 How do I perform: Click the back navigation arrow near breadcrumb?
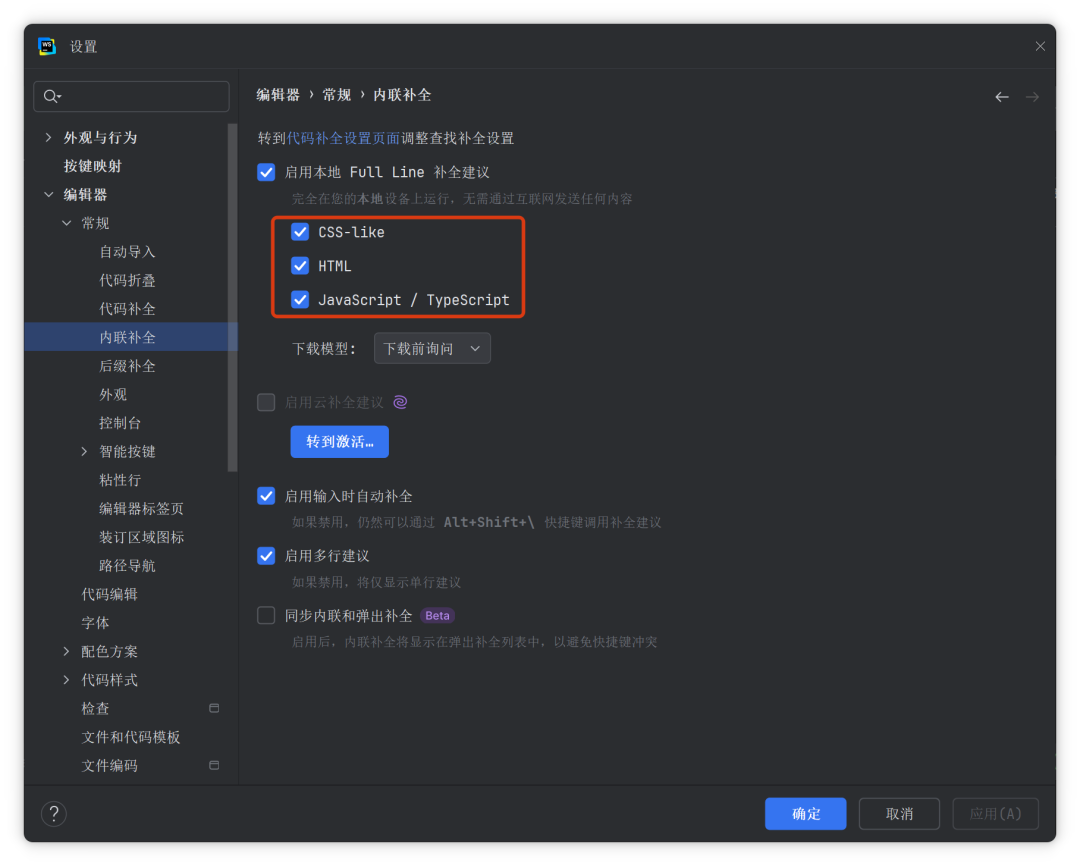coord(1002,96)
